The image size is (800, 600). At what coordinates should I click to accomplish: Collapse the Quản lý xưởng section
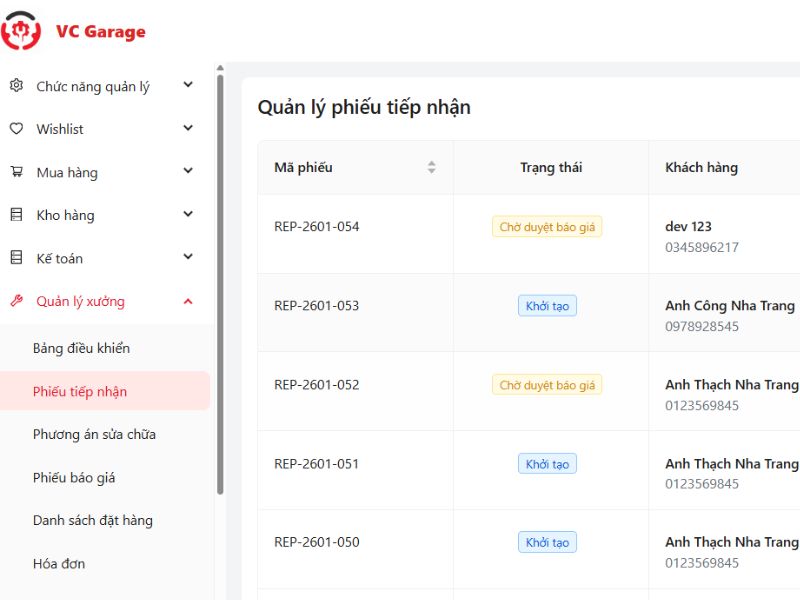187,301
